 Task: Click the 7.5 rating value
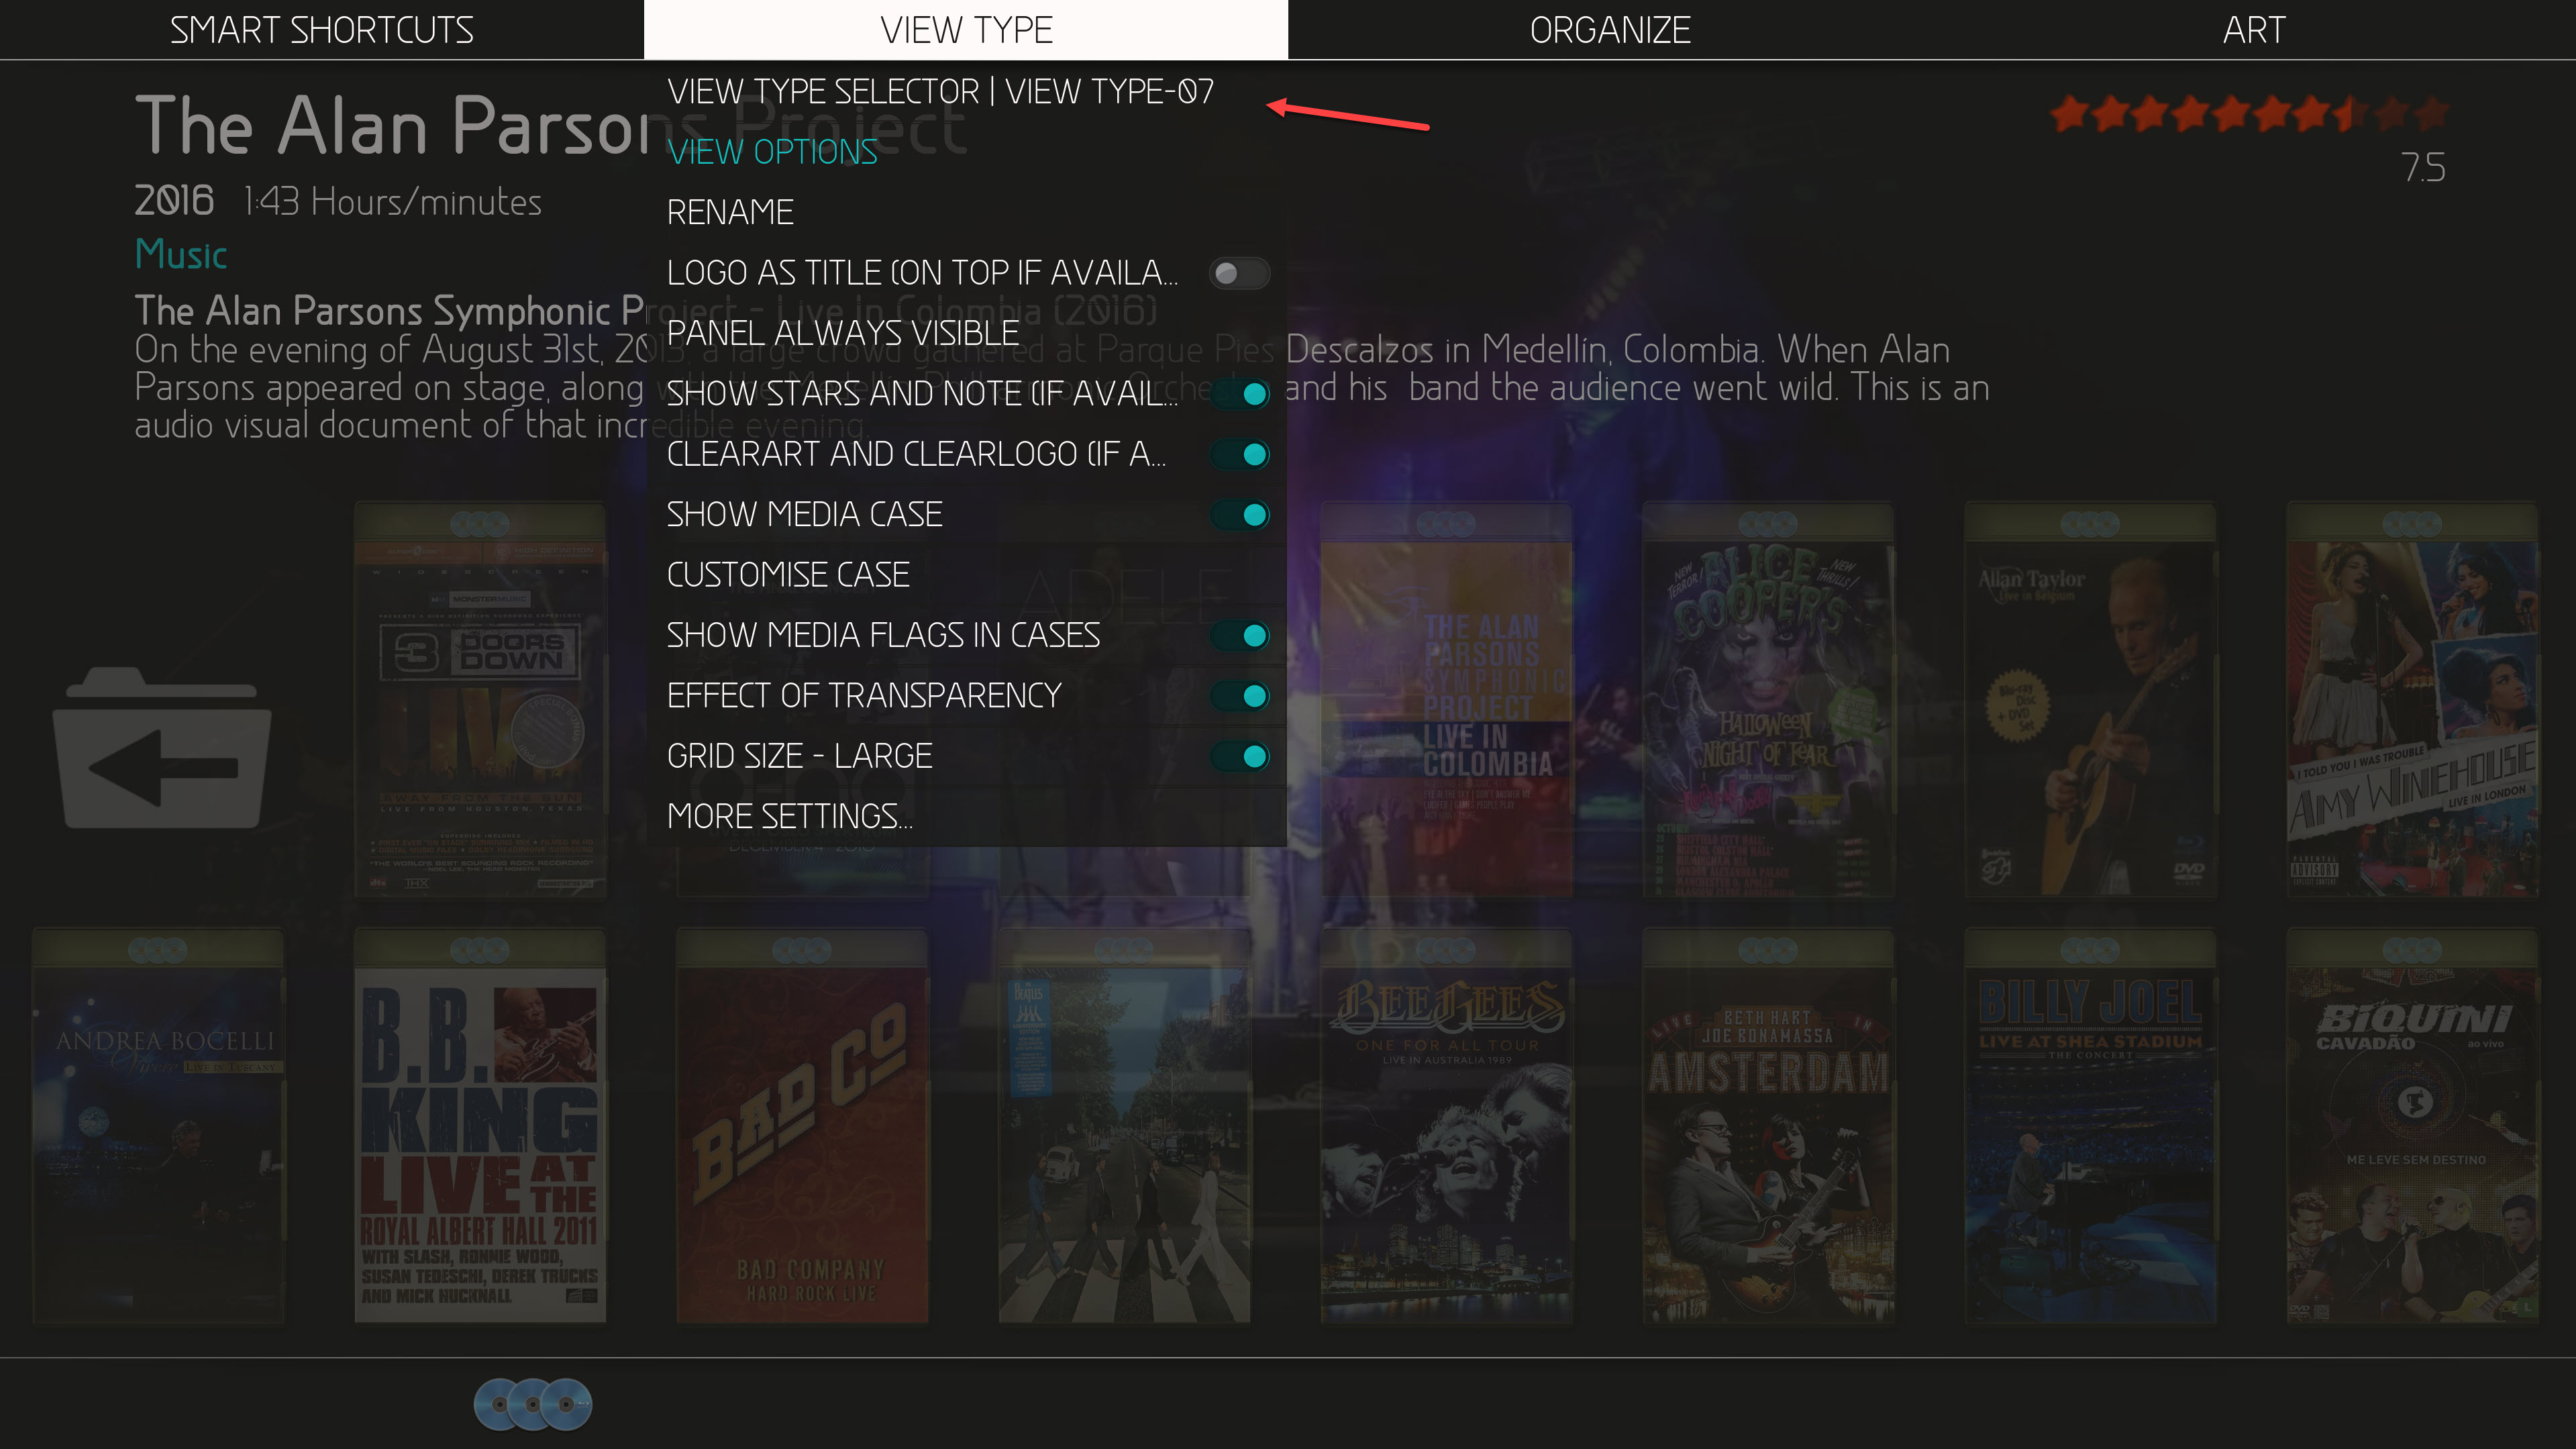tap(2423, 168)
